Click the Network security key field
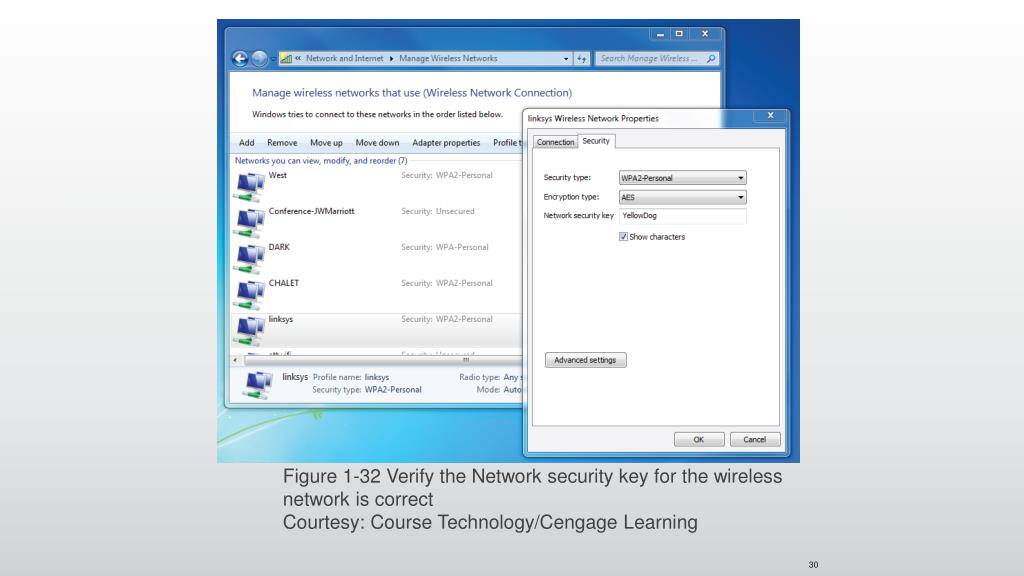The image size is (1024, 576). coord(682,216)
